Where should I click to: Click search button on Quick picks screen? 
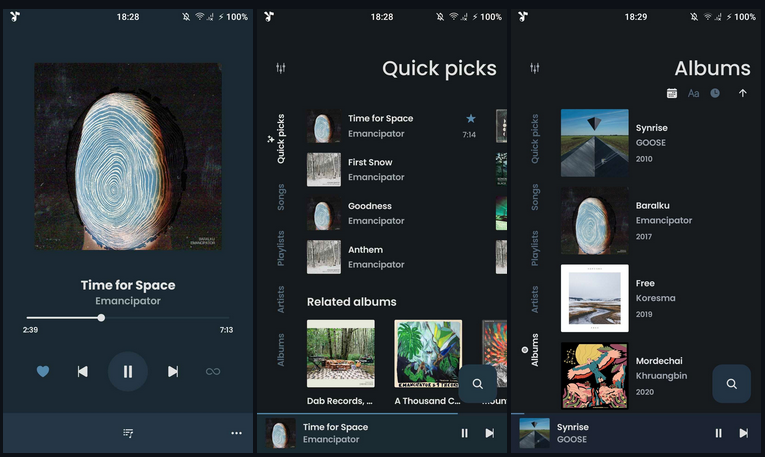coord(478,384)
